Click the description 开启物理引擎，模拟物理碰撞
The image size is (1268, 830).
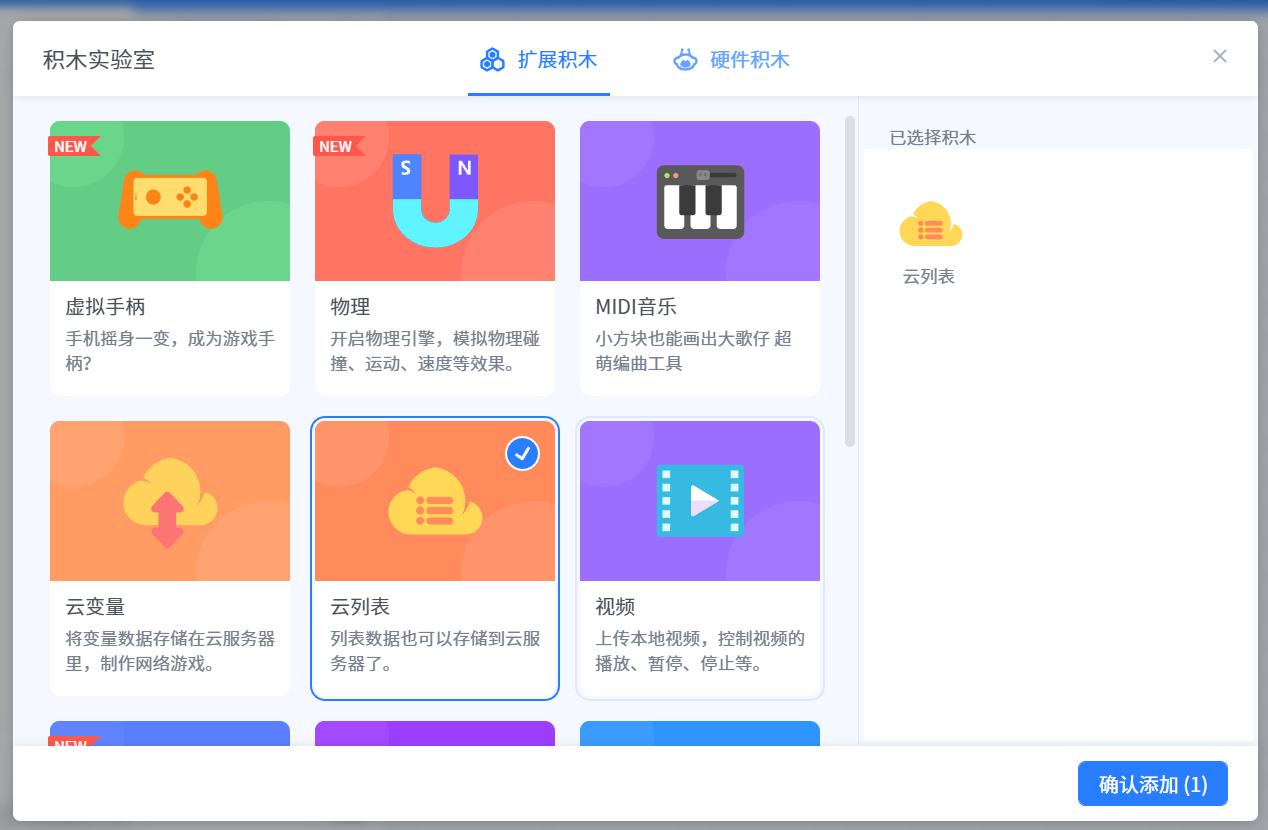[435, 351]
